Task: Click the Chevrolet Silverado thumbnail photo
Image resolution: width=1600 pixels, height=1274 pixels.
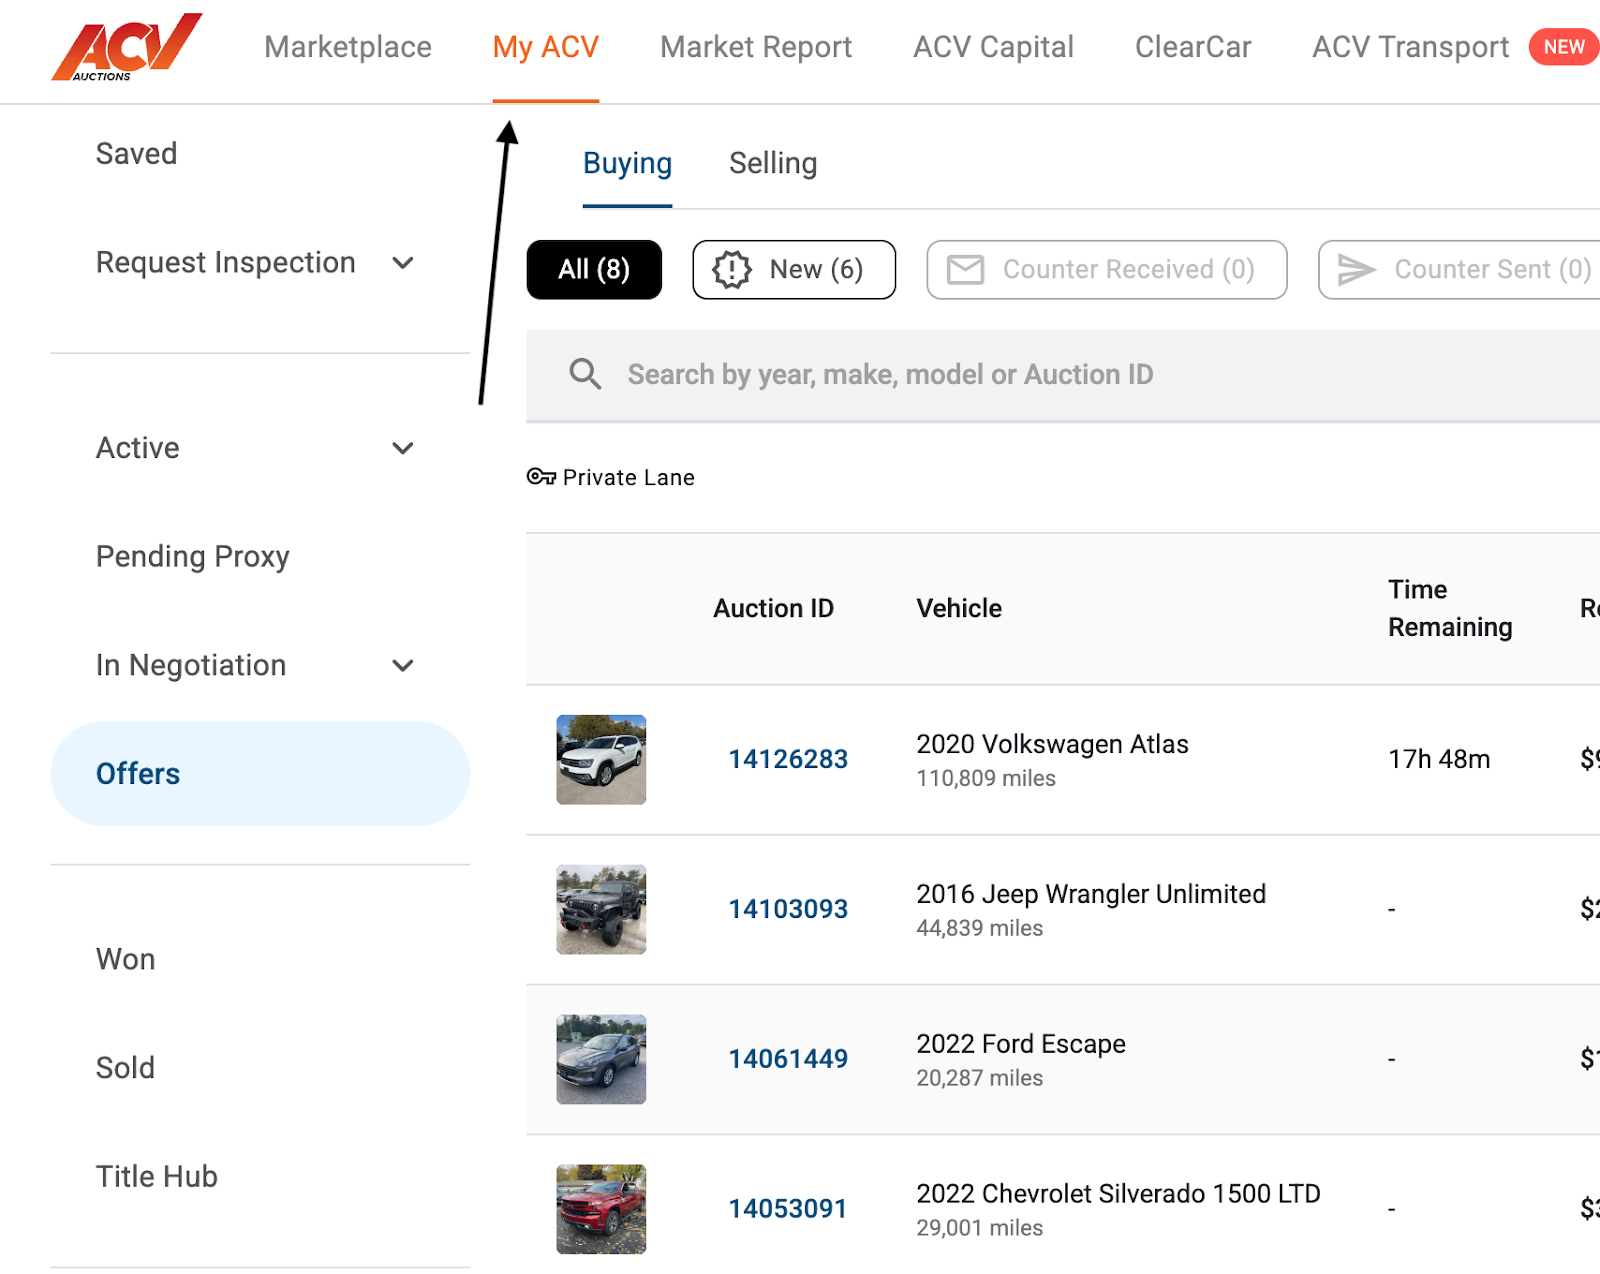Action: [601, 1209]
